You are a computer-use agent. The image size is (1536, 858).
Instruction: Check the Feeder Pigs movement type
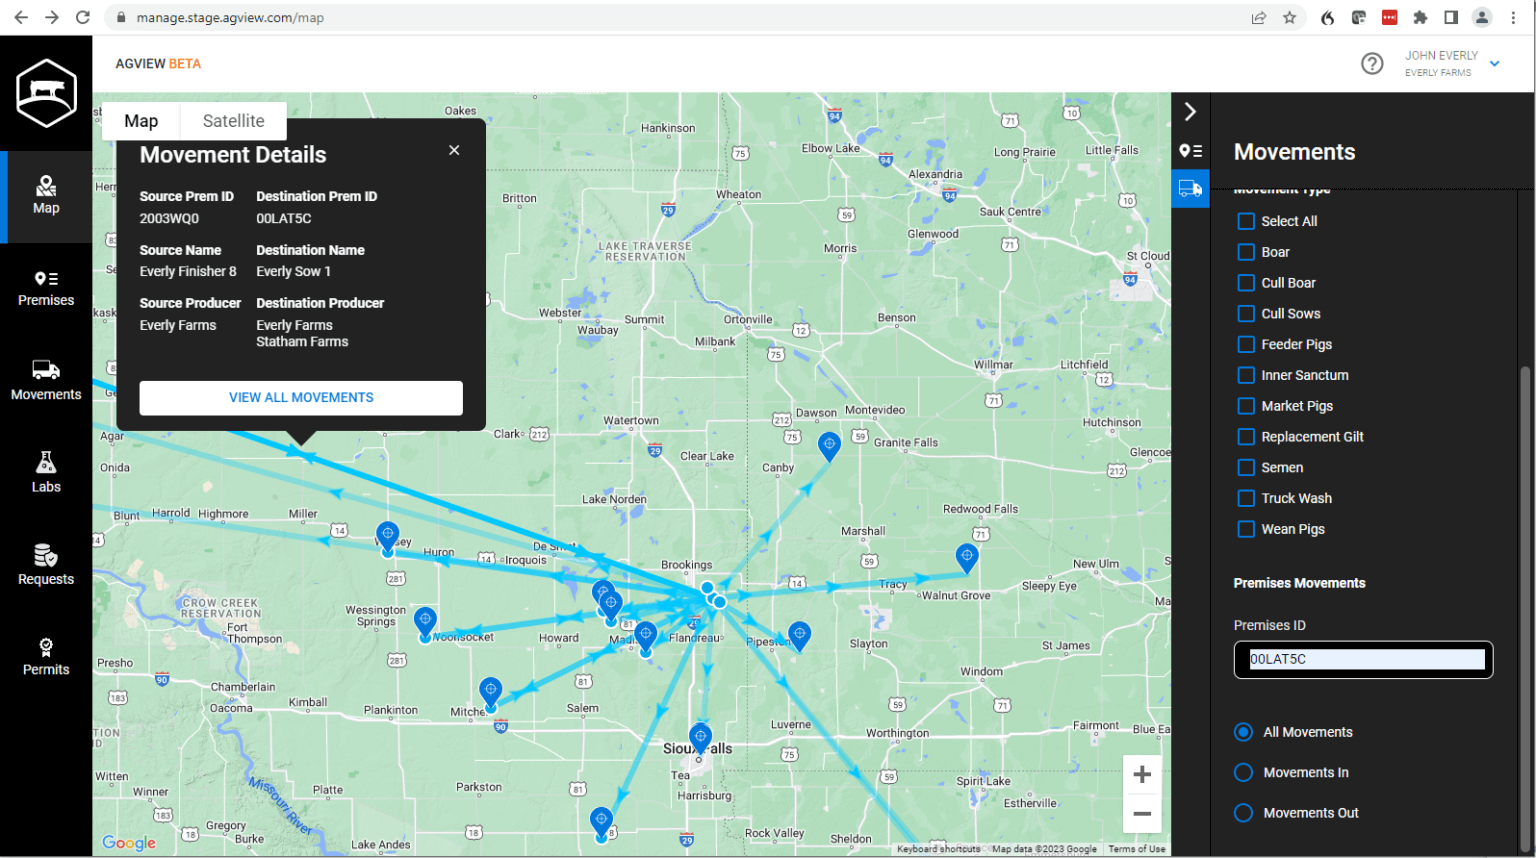coord(1246,344)
